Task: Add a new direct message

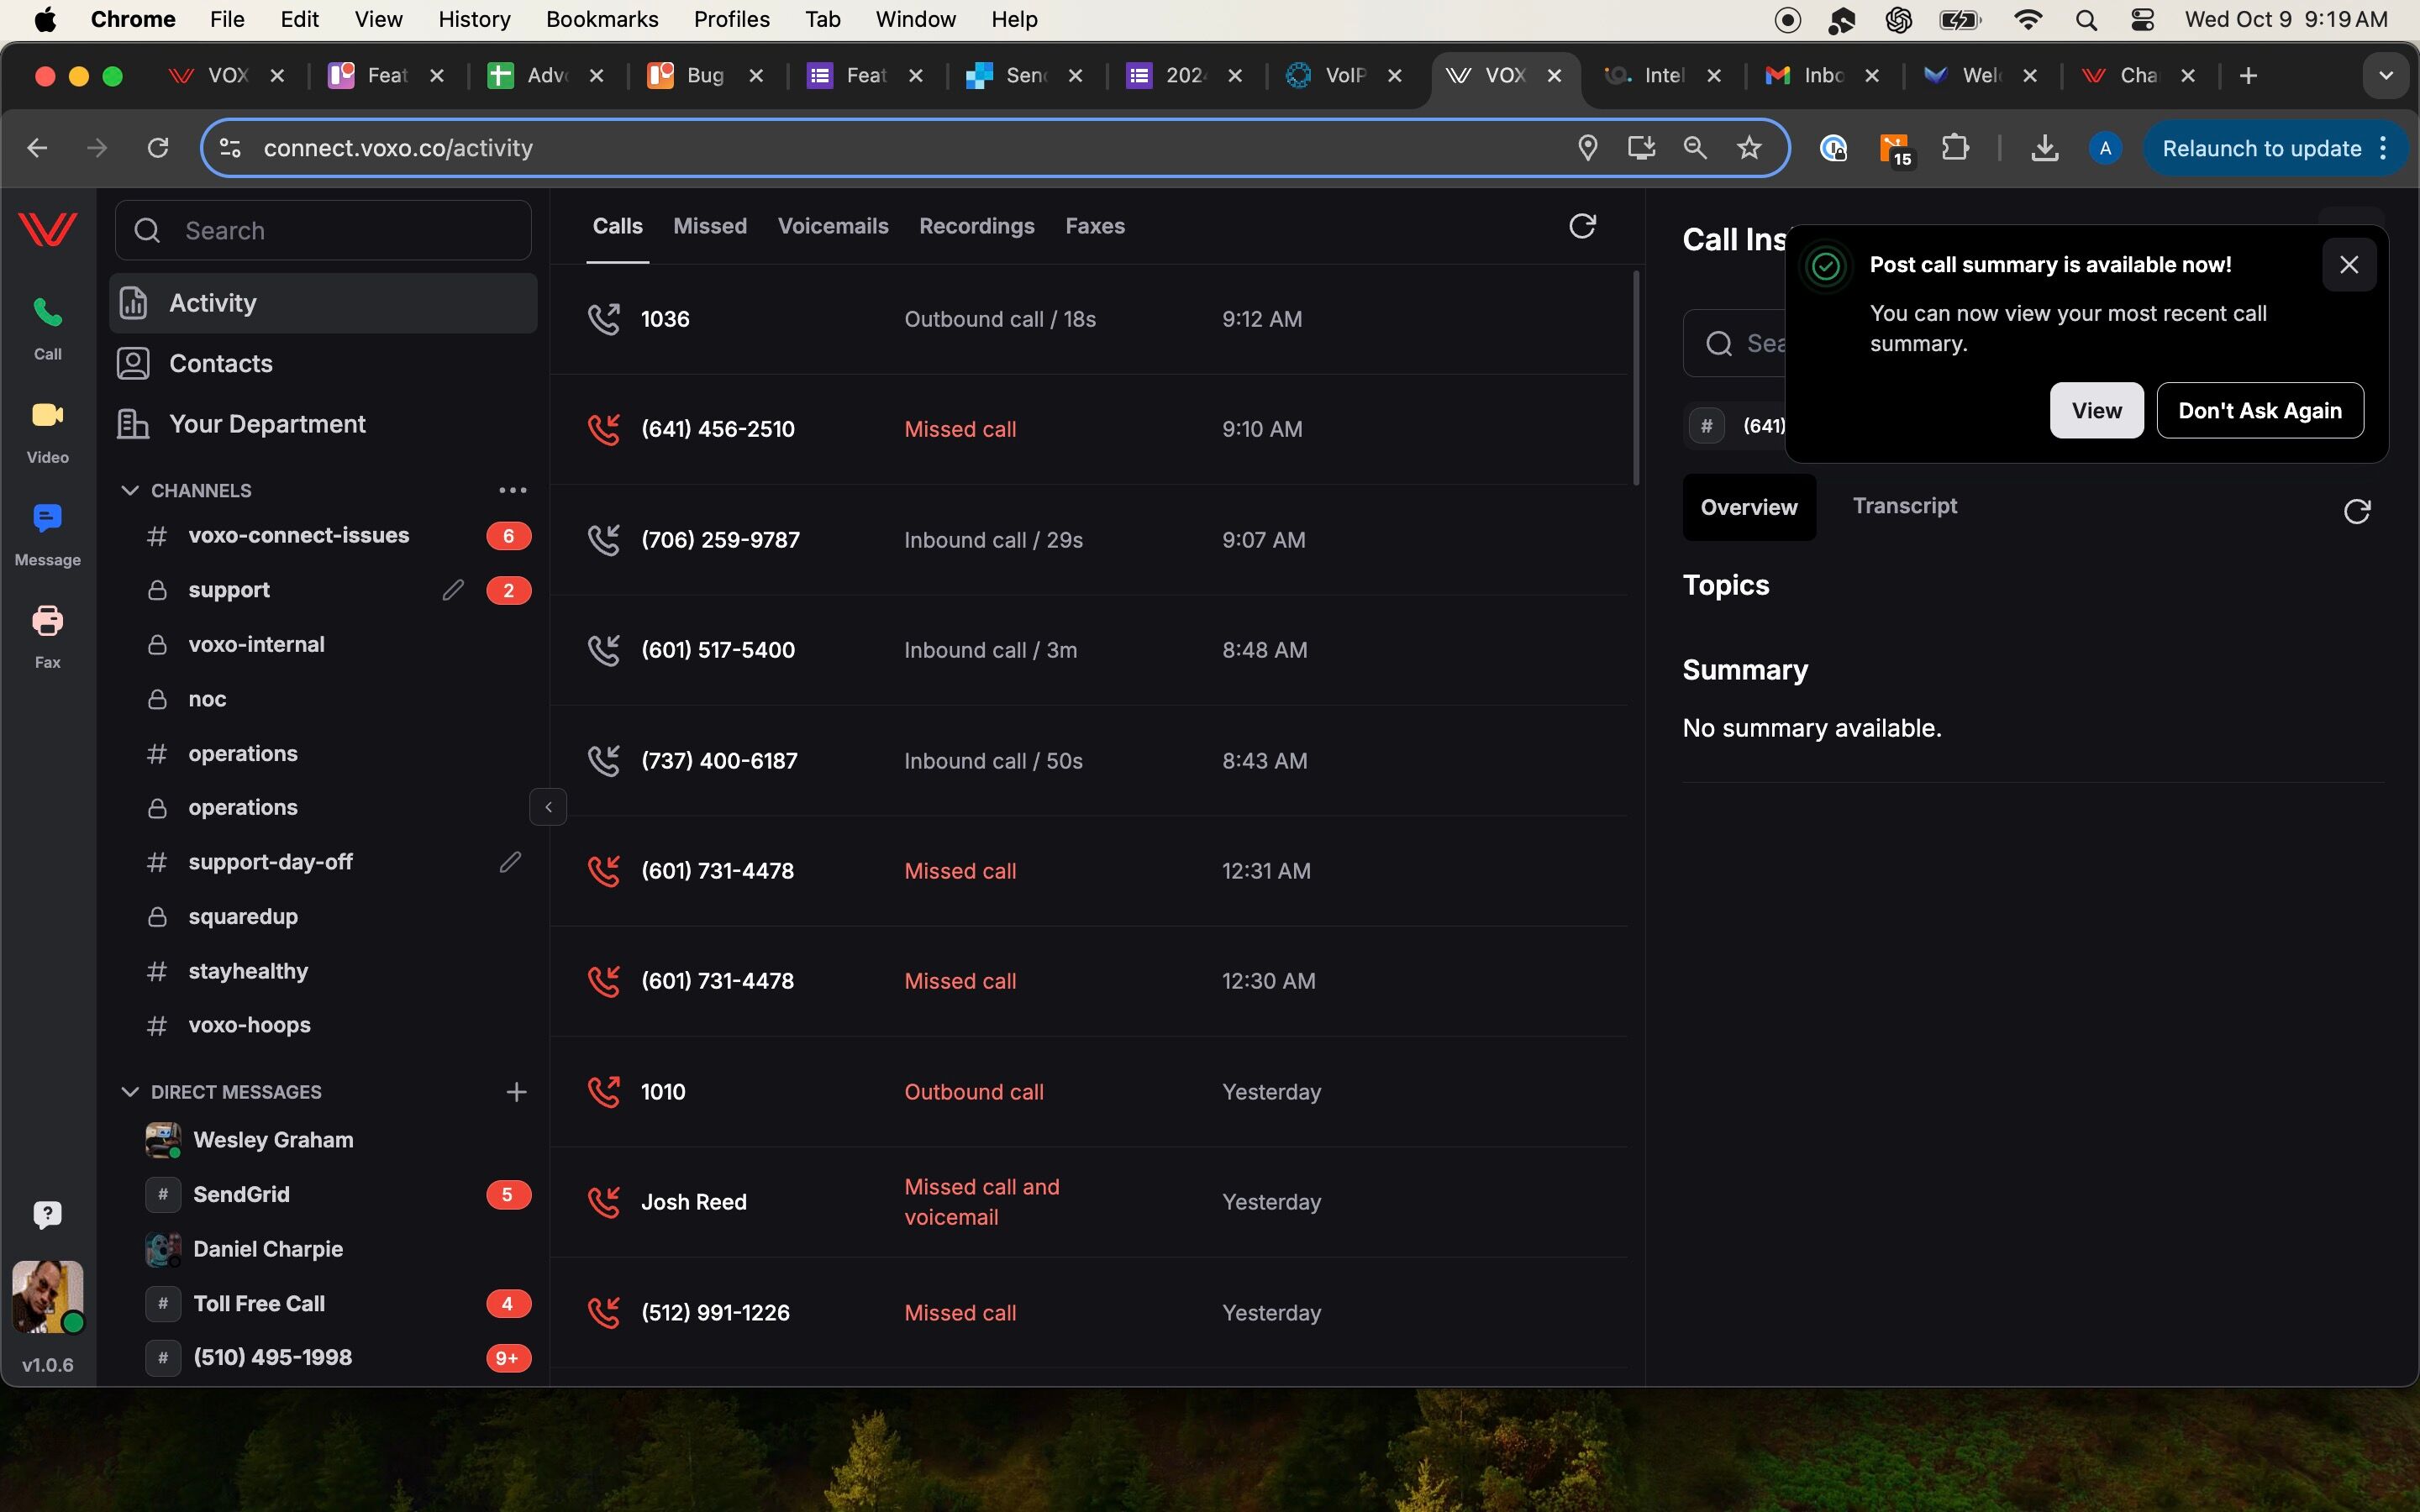Action: [516, 1092]
